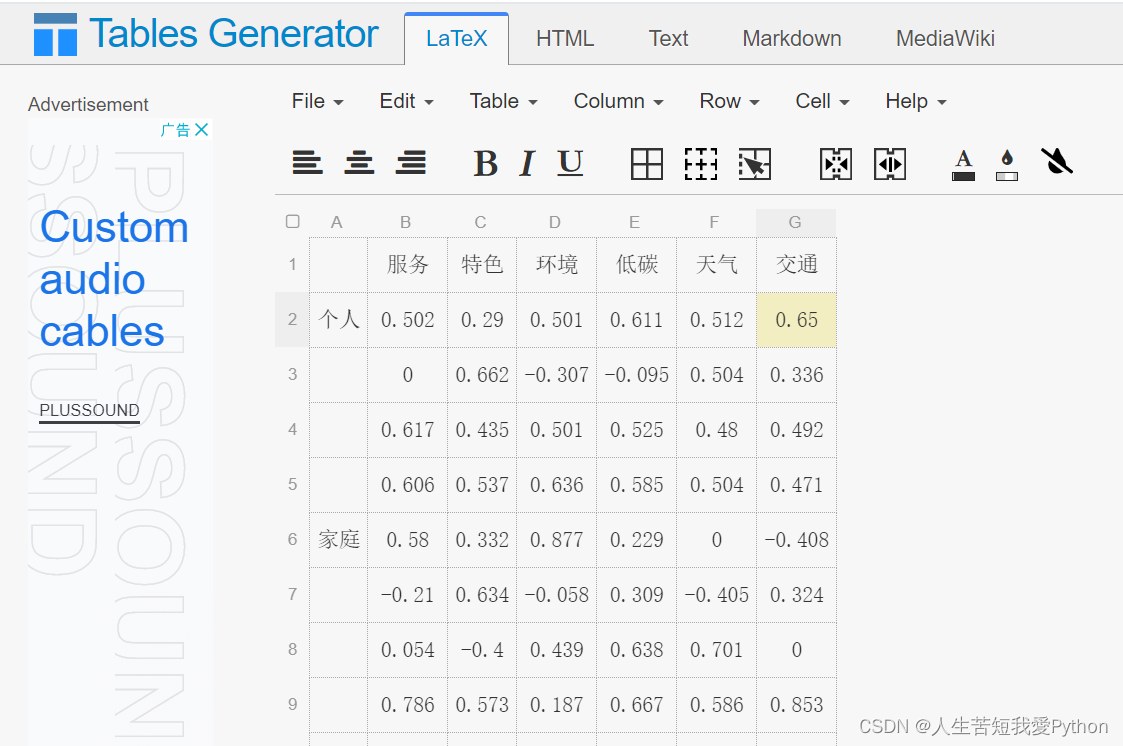Apply all borders icon

coord(647,164)
